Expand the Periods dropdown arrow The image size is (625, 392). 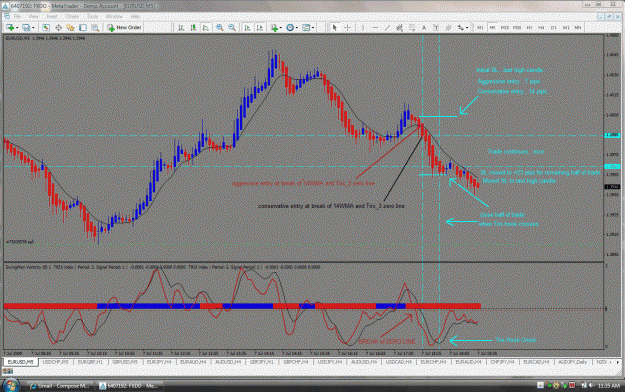297,28
